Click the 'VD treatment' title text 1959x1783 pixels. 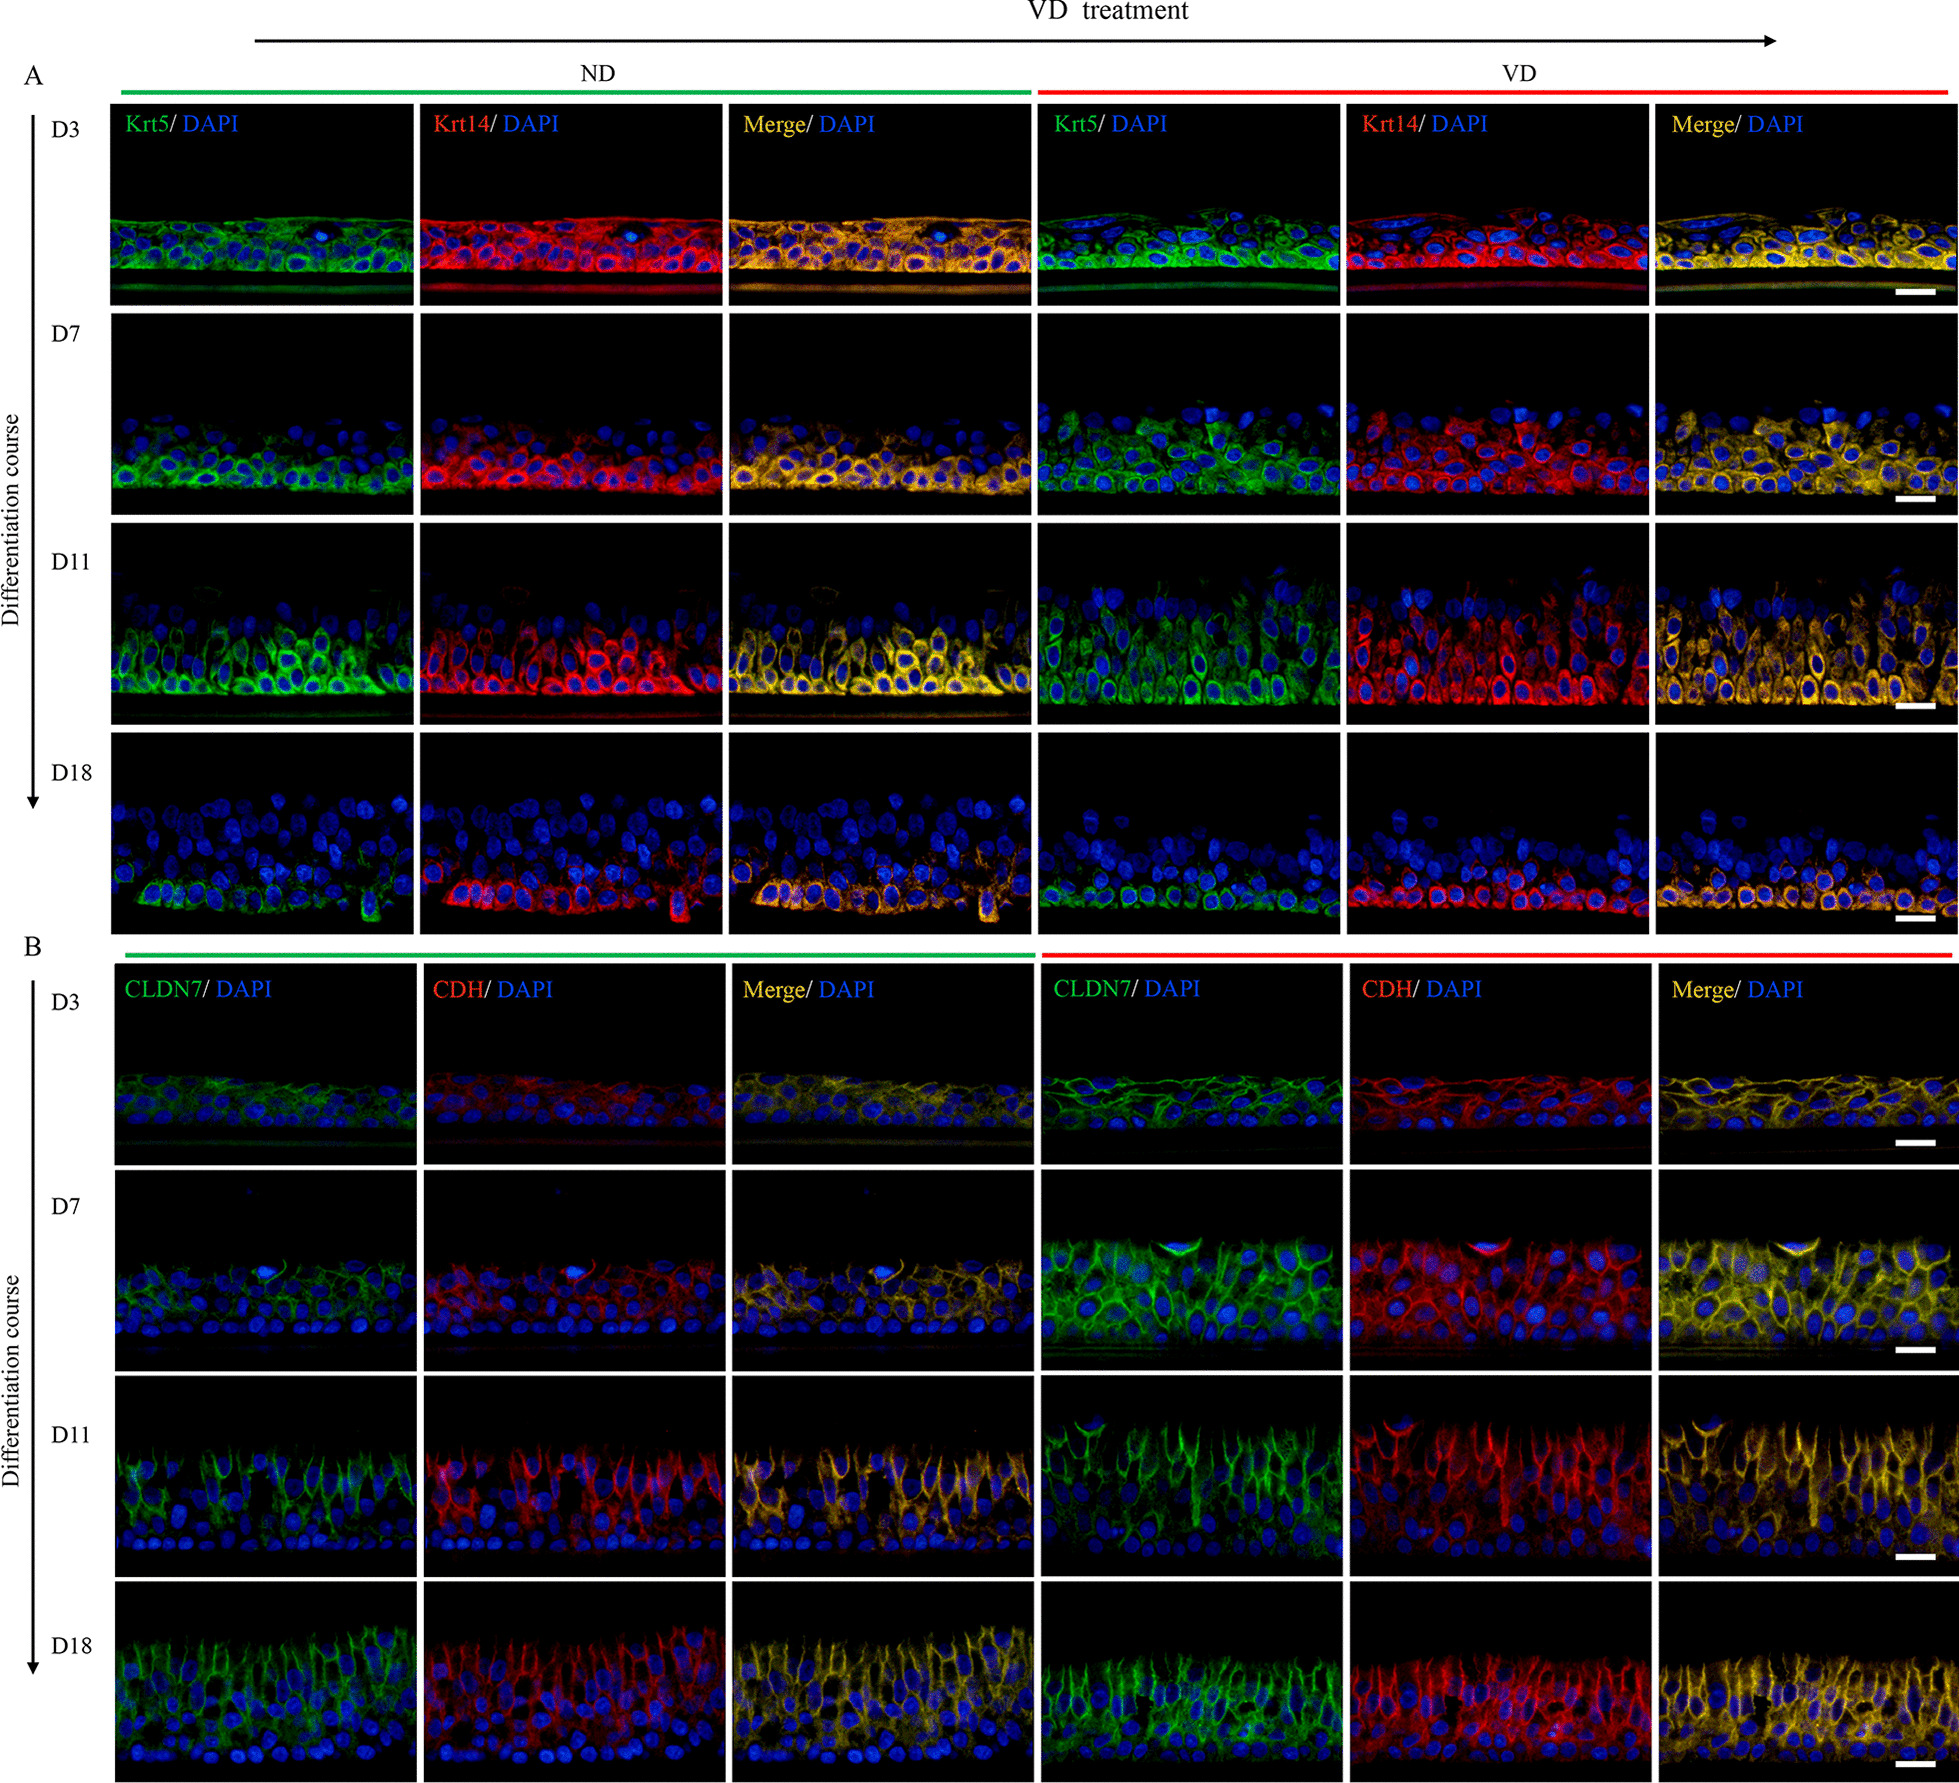tap(1108, 11)
